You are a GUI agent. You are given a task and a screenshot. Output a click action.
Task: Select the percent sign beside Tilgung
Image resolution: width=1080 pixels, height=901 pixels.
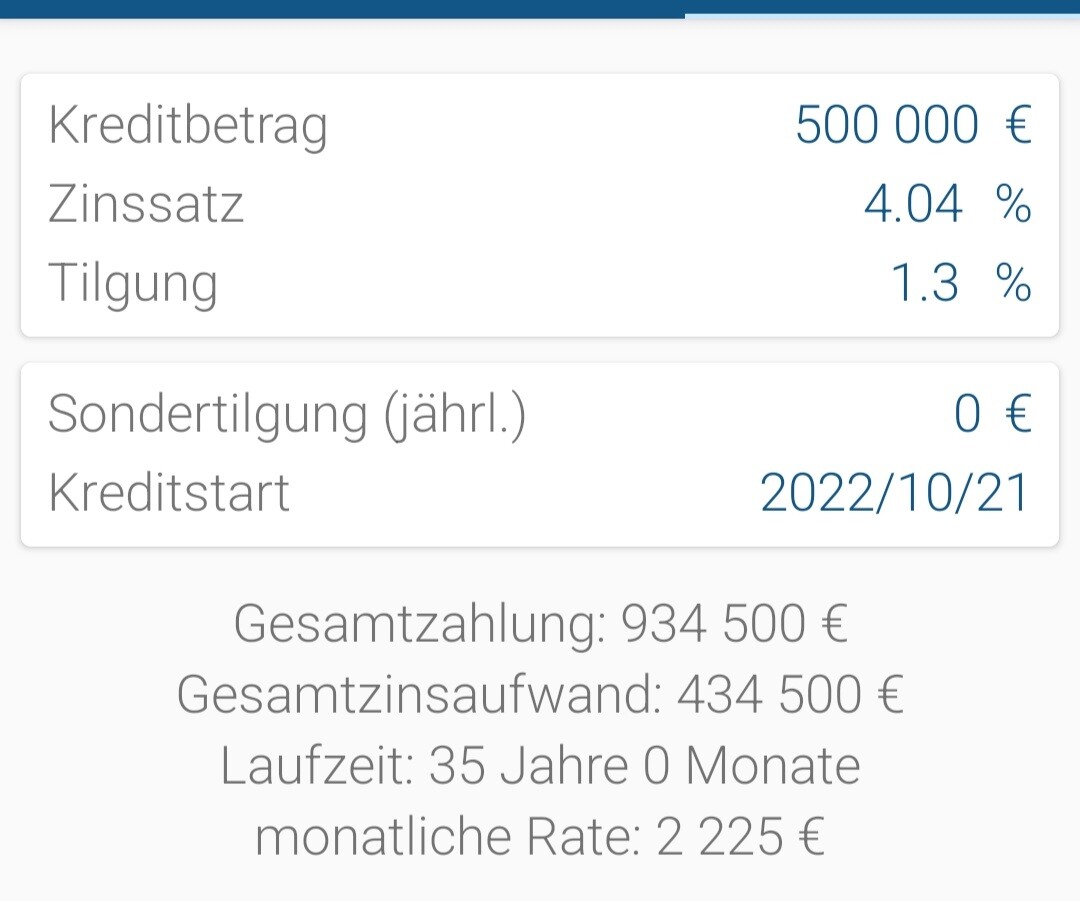click(x=1013, y=285)
